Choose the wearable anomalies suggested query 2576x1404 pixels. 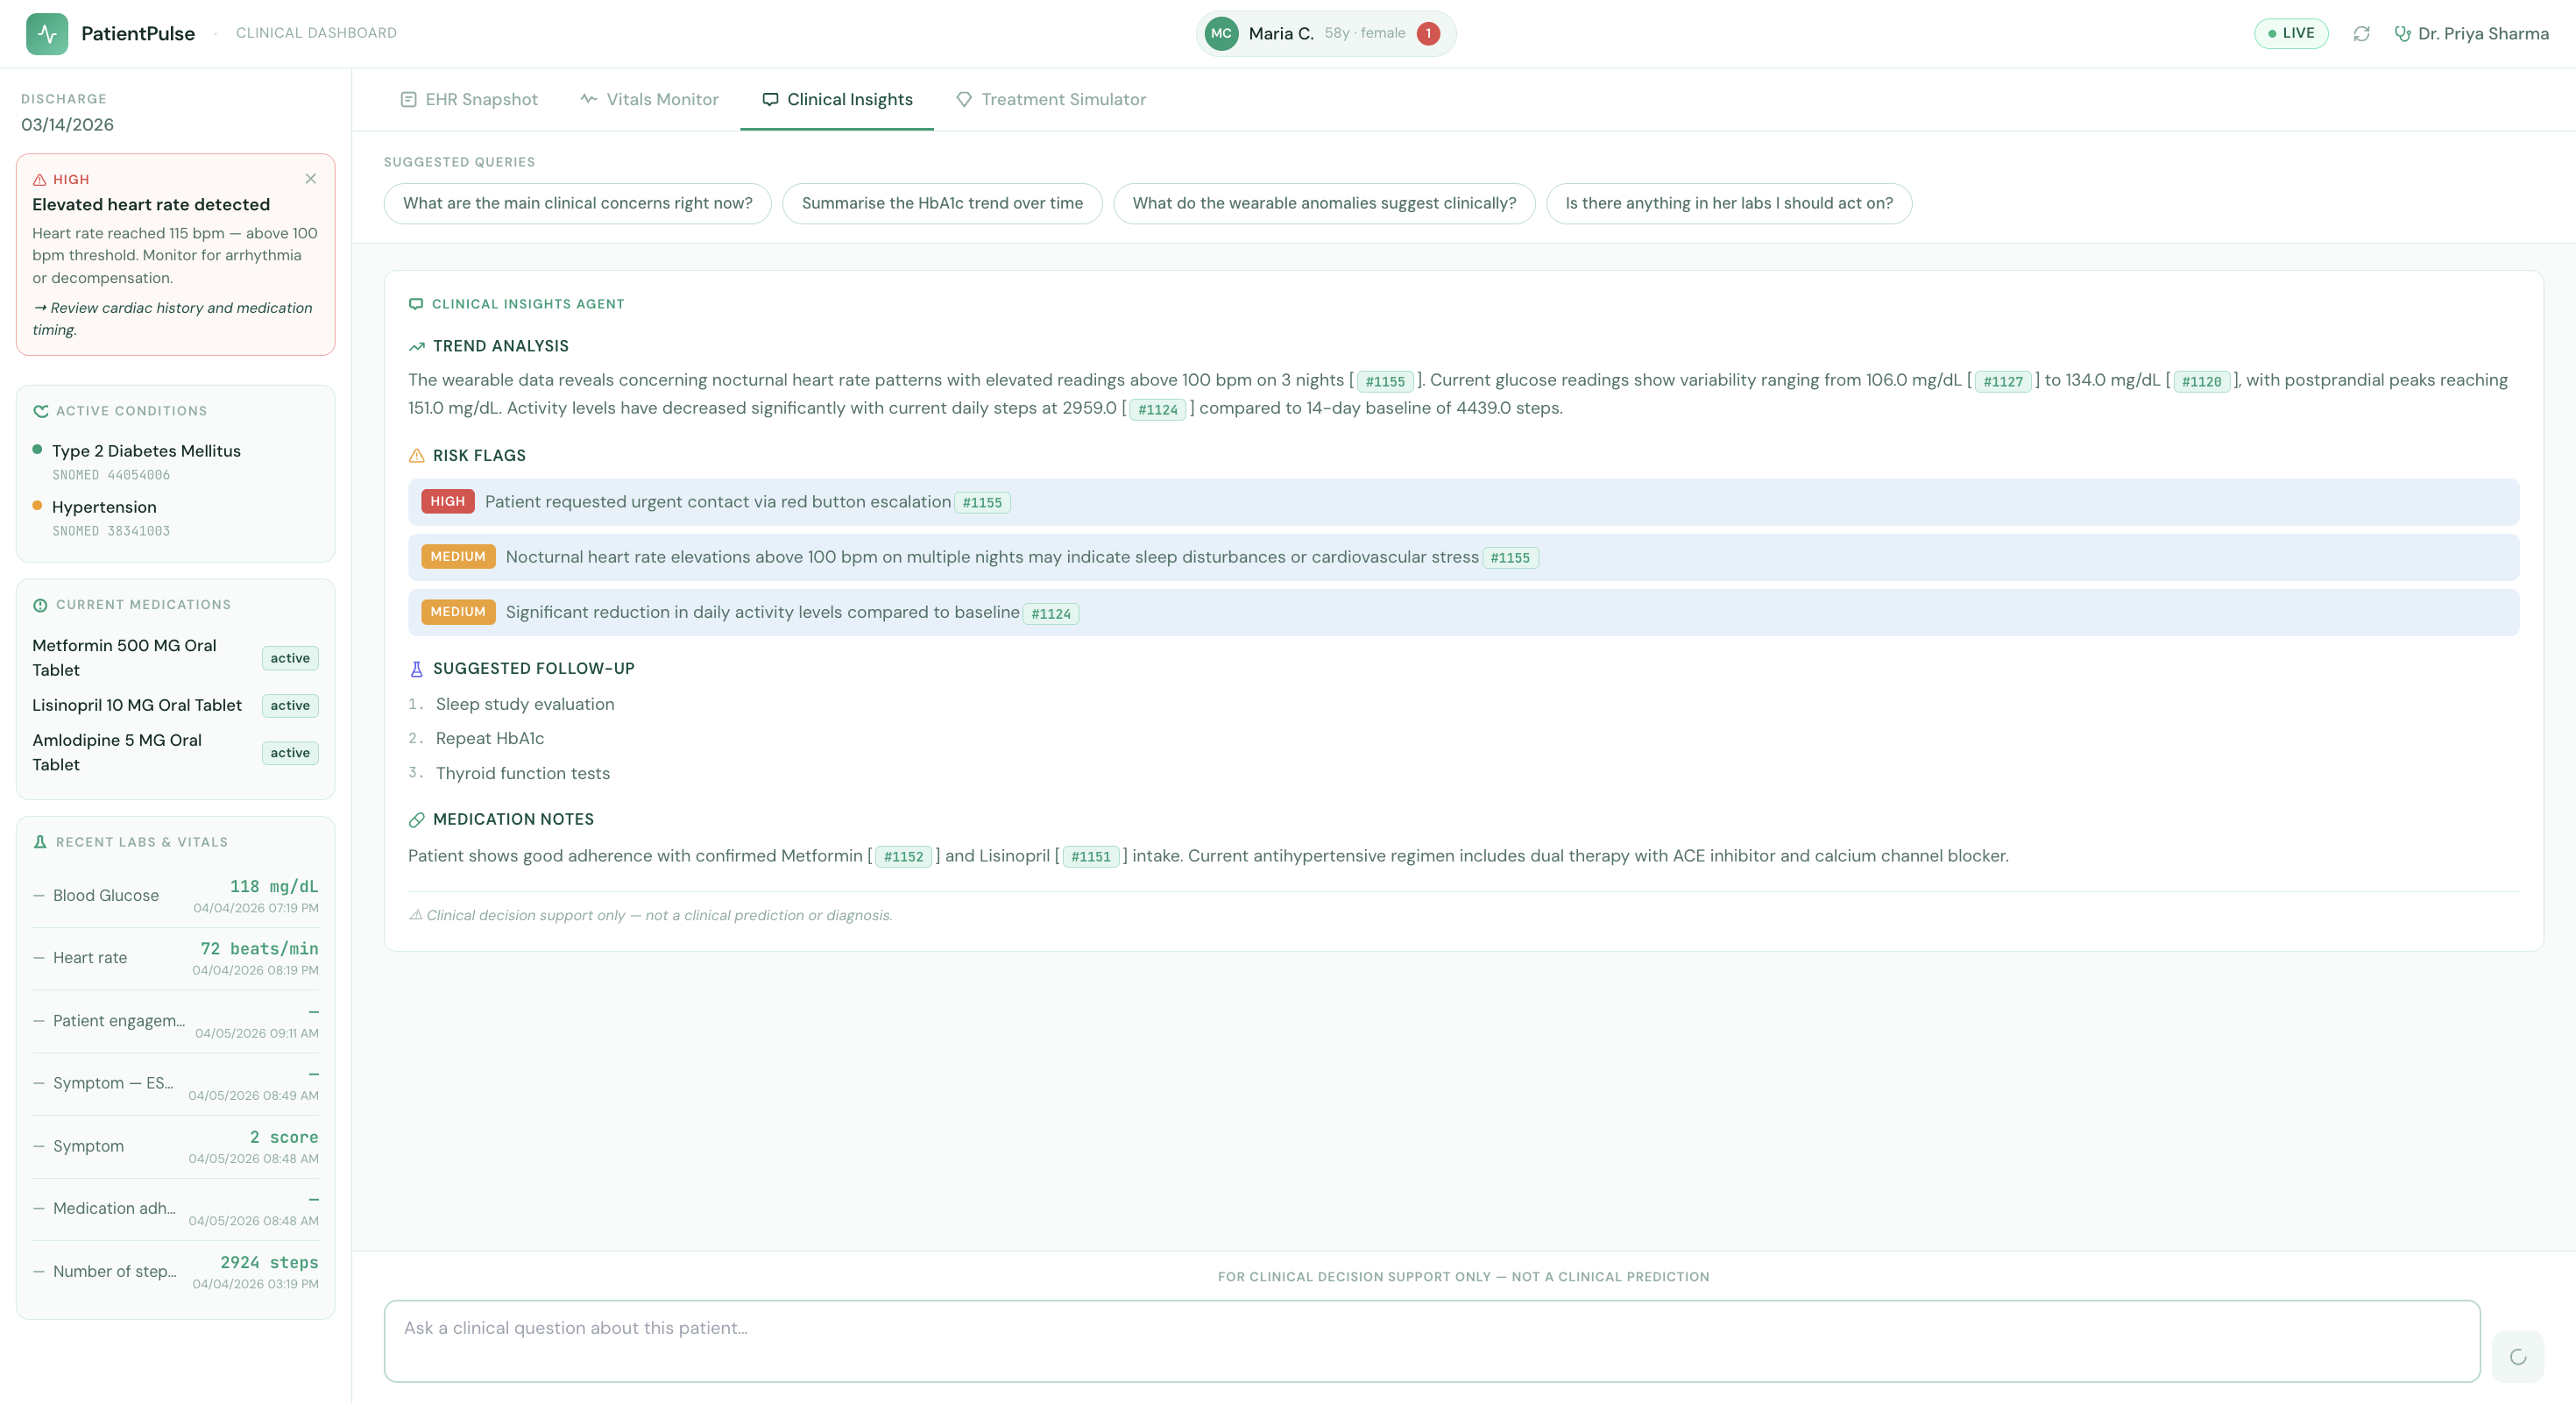pos(1323,203)
